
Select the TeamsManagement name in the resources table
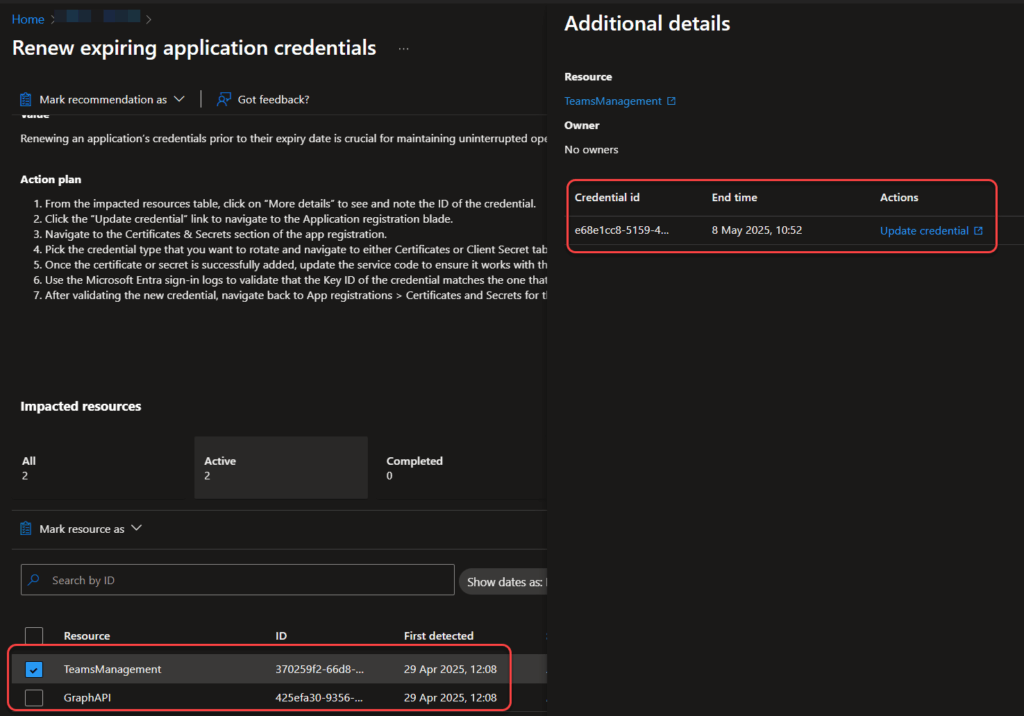[x=112, y=669]
